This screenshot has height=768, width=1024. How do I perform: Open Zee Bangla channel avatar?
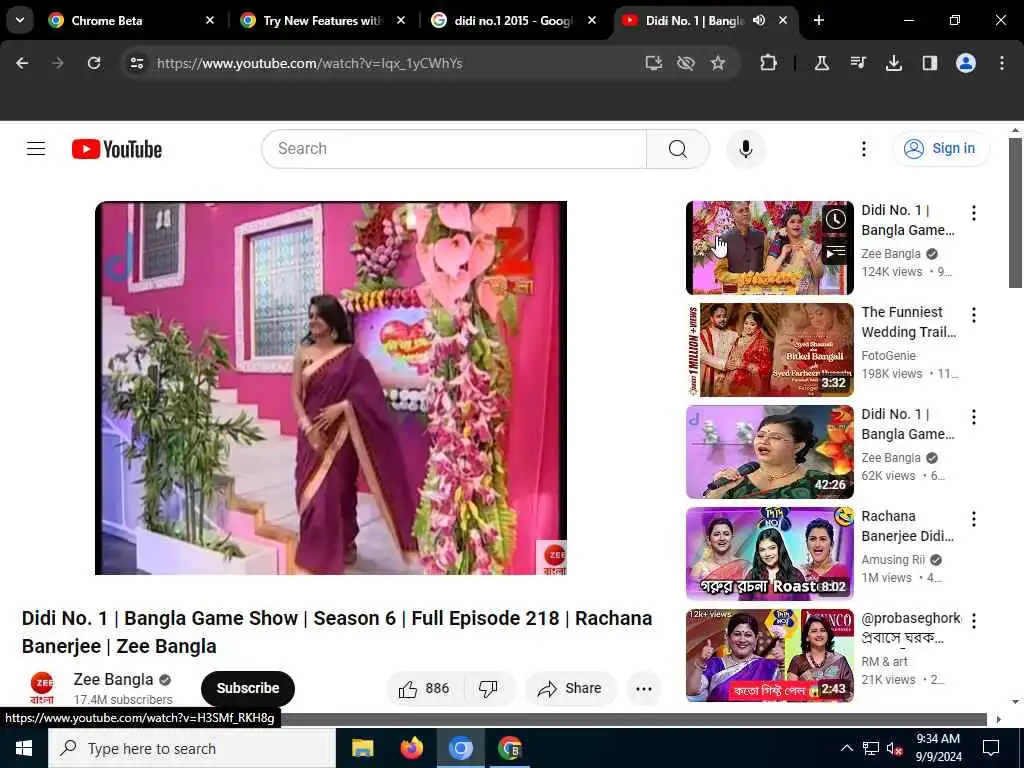point(42,688)
